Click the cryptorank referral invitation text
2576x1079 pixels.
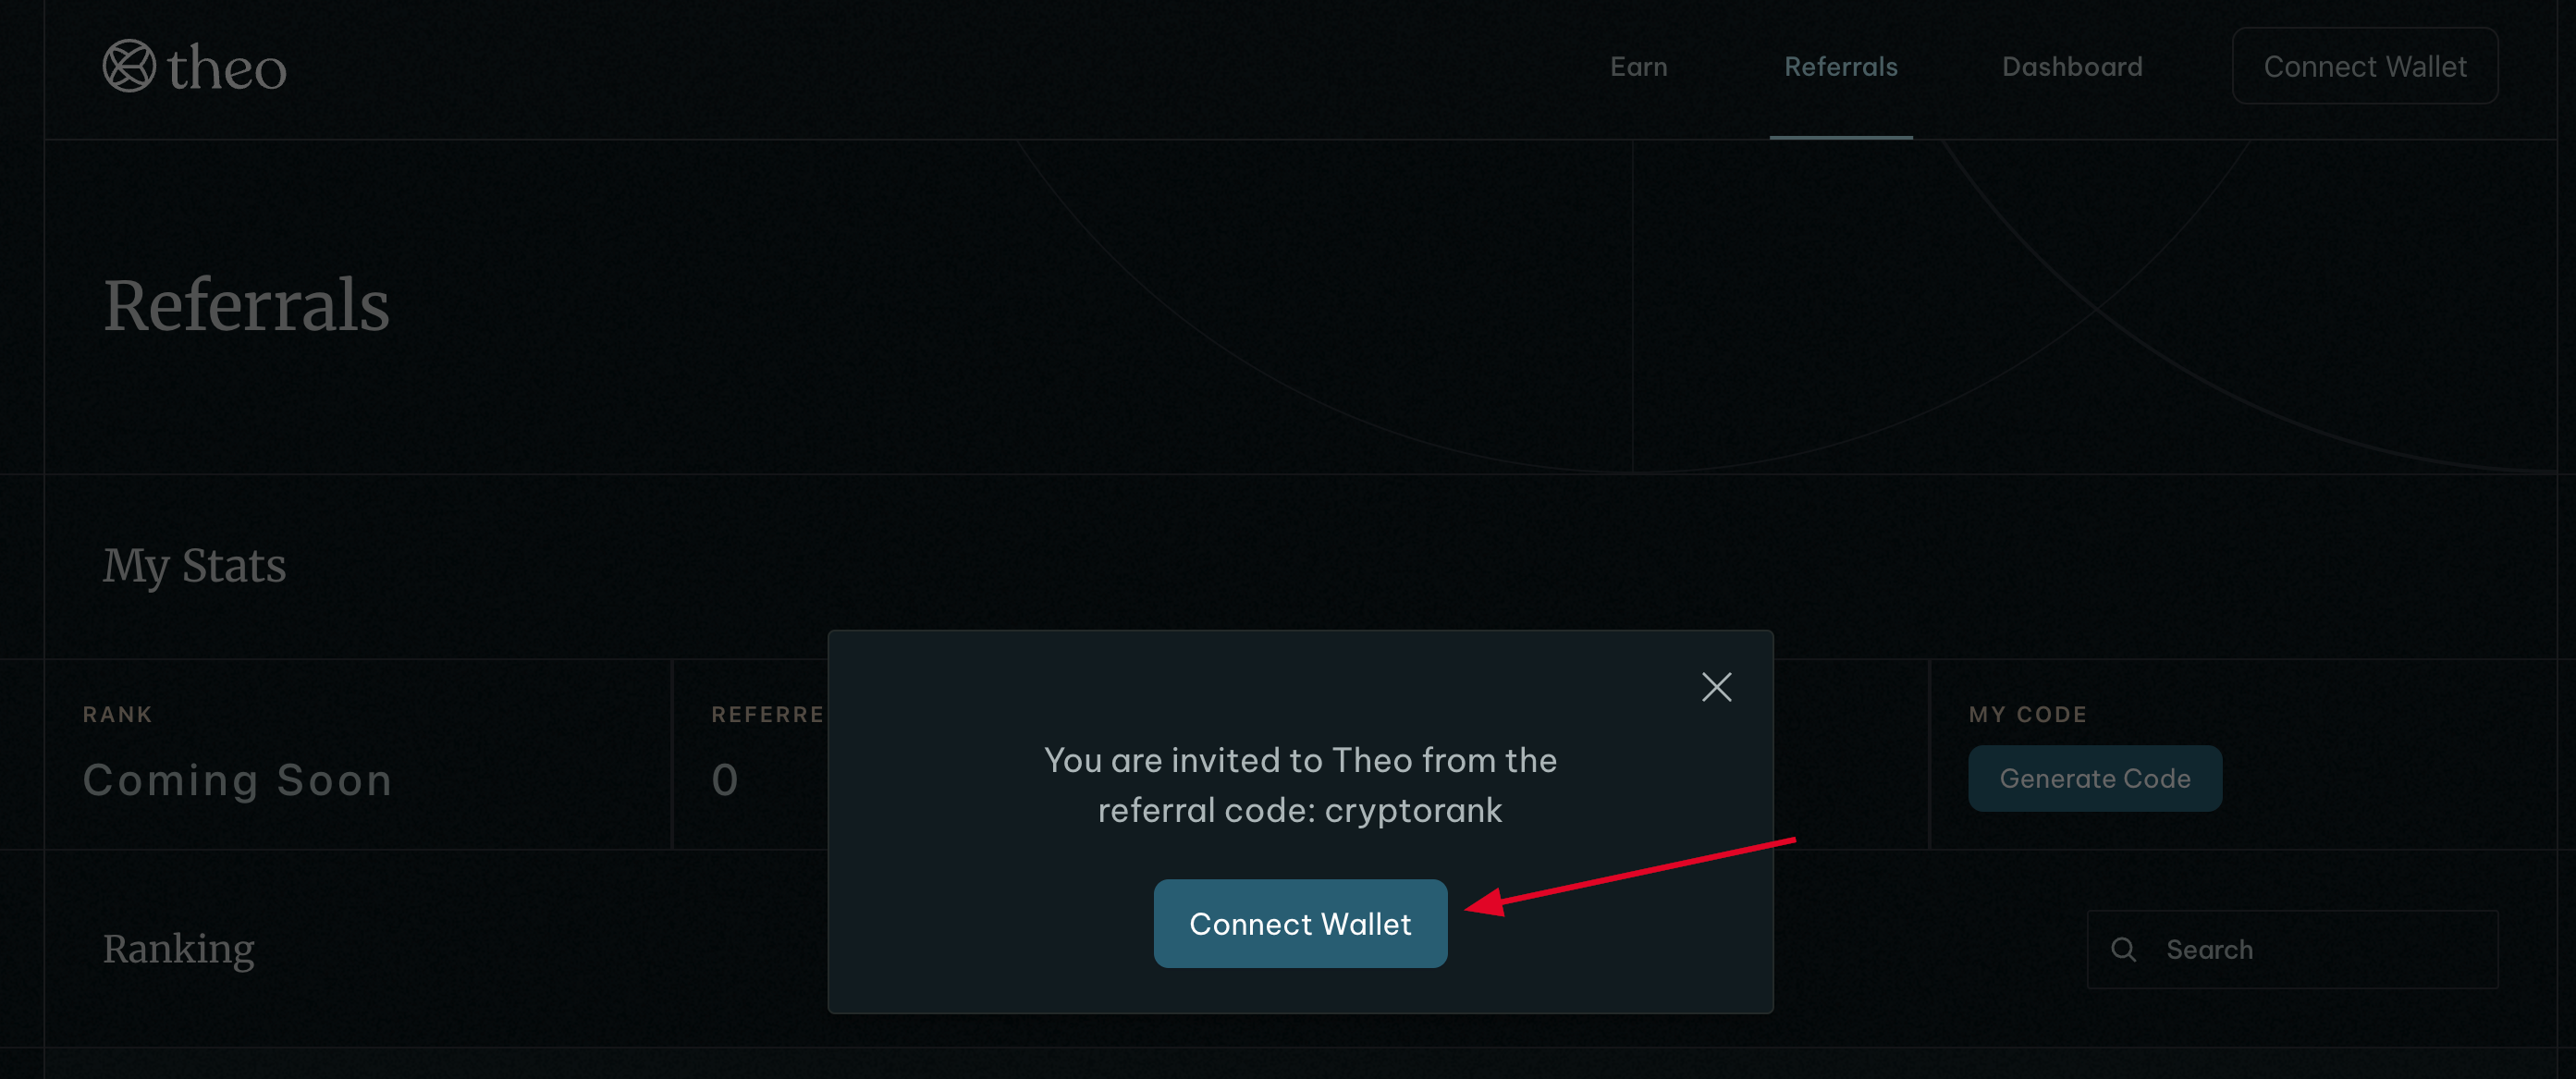pos(1300,785)
